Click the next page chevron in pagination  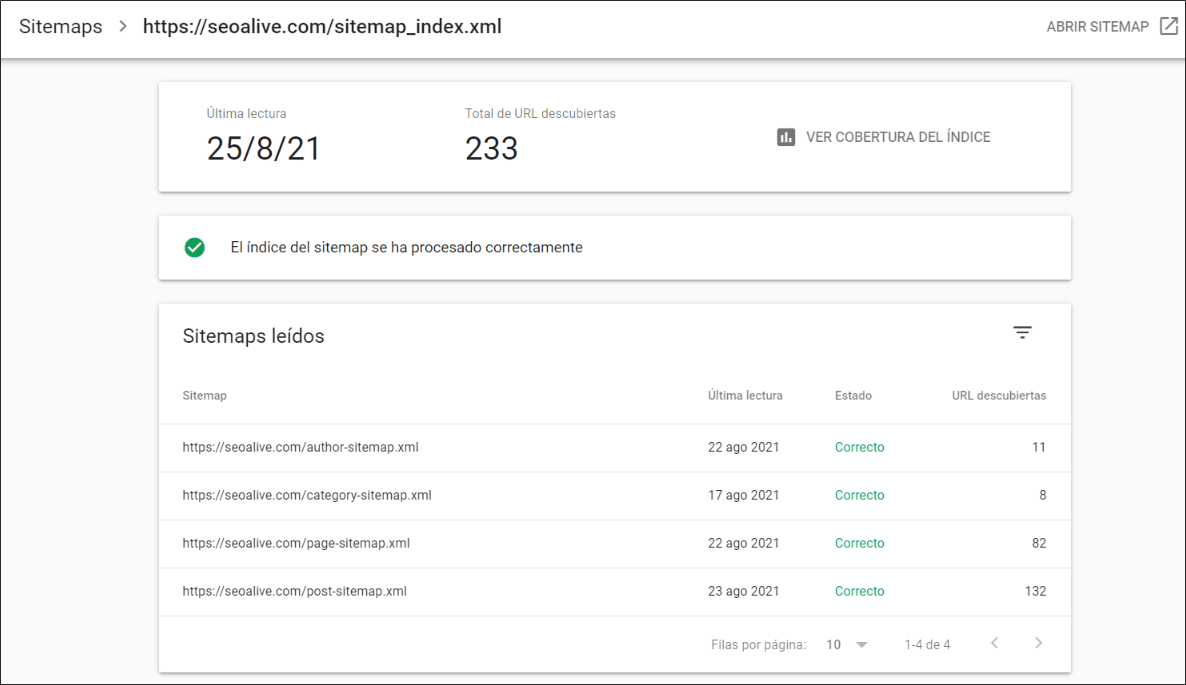pyautogui.click(x=1038, y=644)
